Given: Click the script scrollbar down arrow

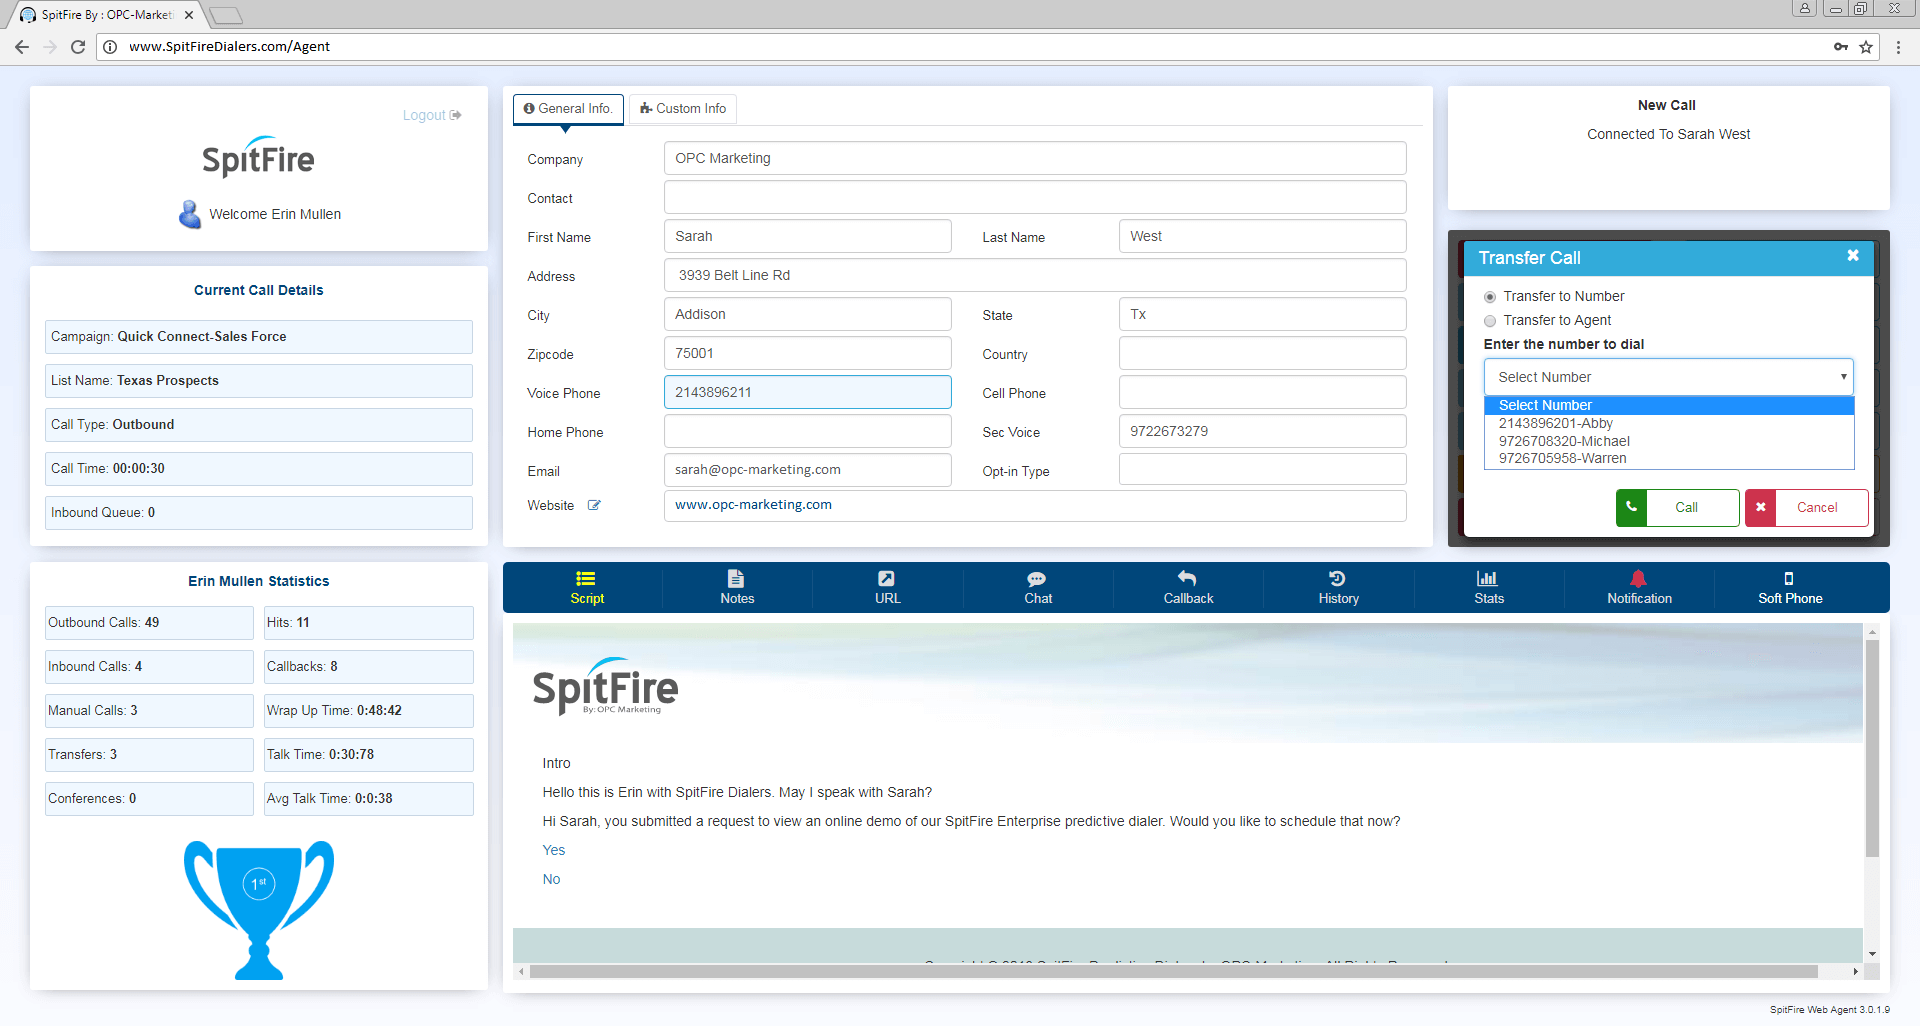Looking at the screenshot, I should pyautogui.click(x=1872, y=954).
